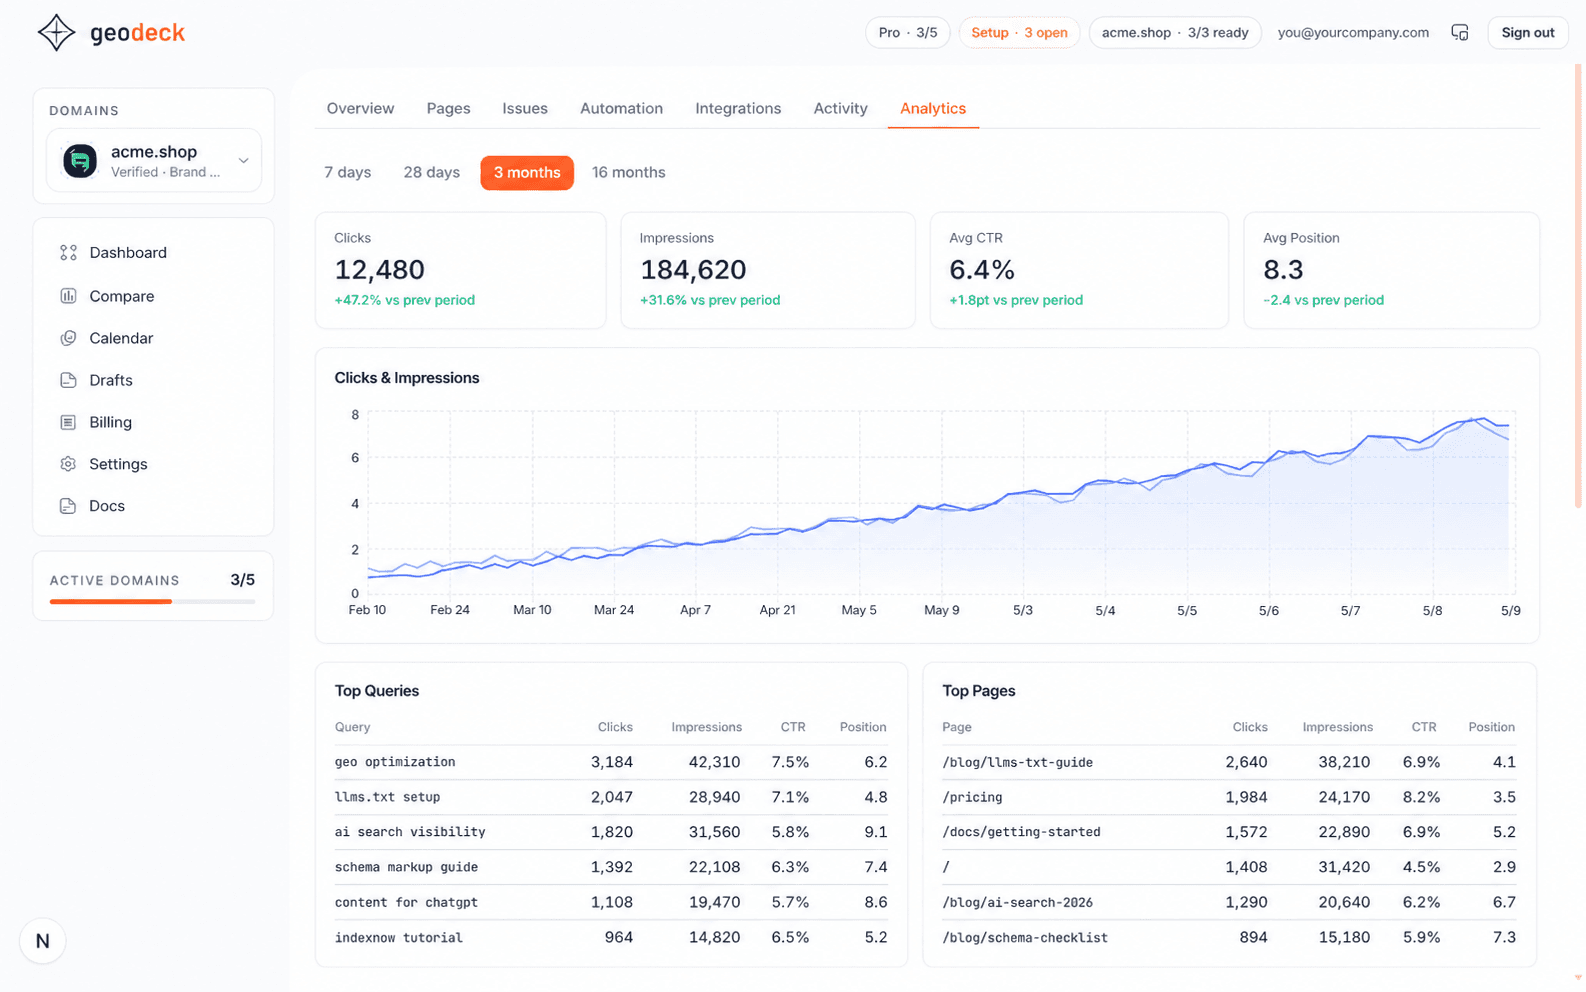Click the Clicks 12,480 metric card
Viewport: 1586px width, 992px height.
[461, 270]
